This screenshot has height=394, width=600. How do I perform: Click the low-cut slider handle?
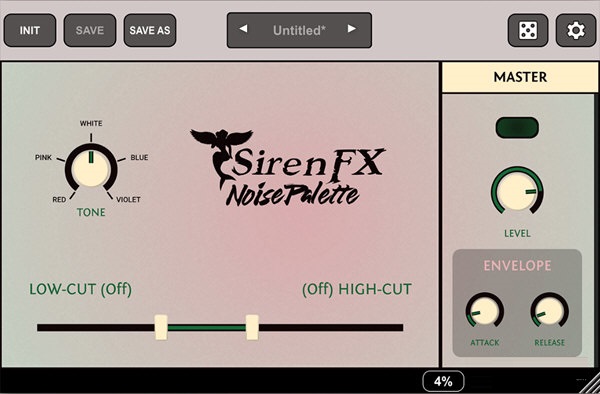pos(161,327)
